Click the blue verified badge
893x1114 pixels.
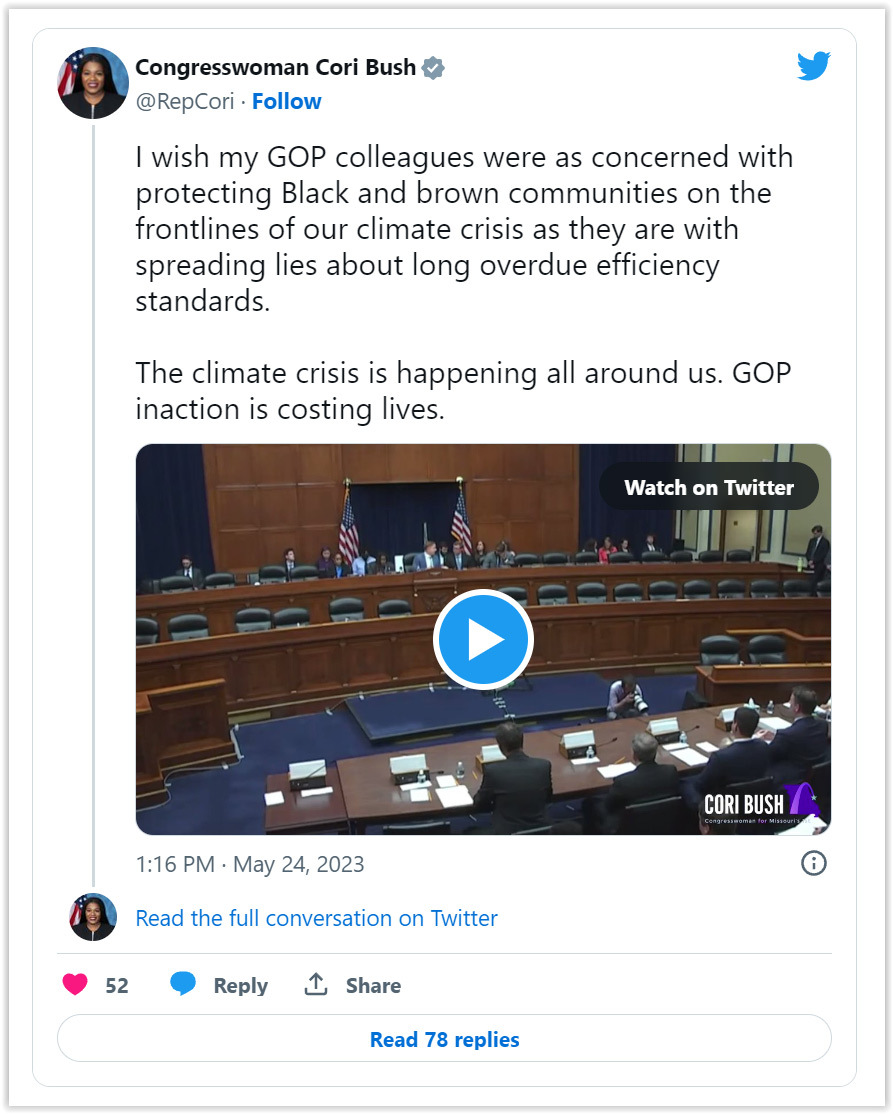point(433,68)
